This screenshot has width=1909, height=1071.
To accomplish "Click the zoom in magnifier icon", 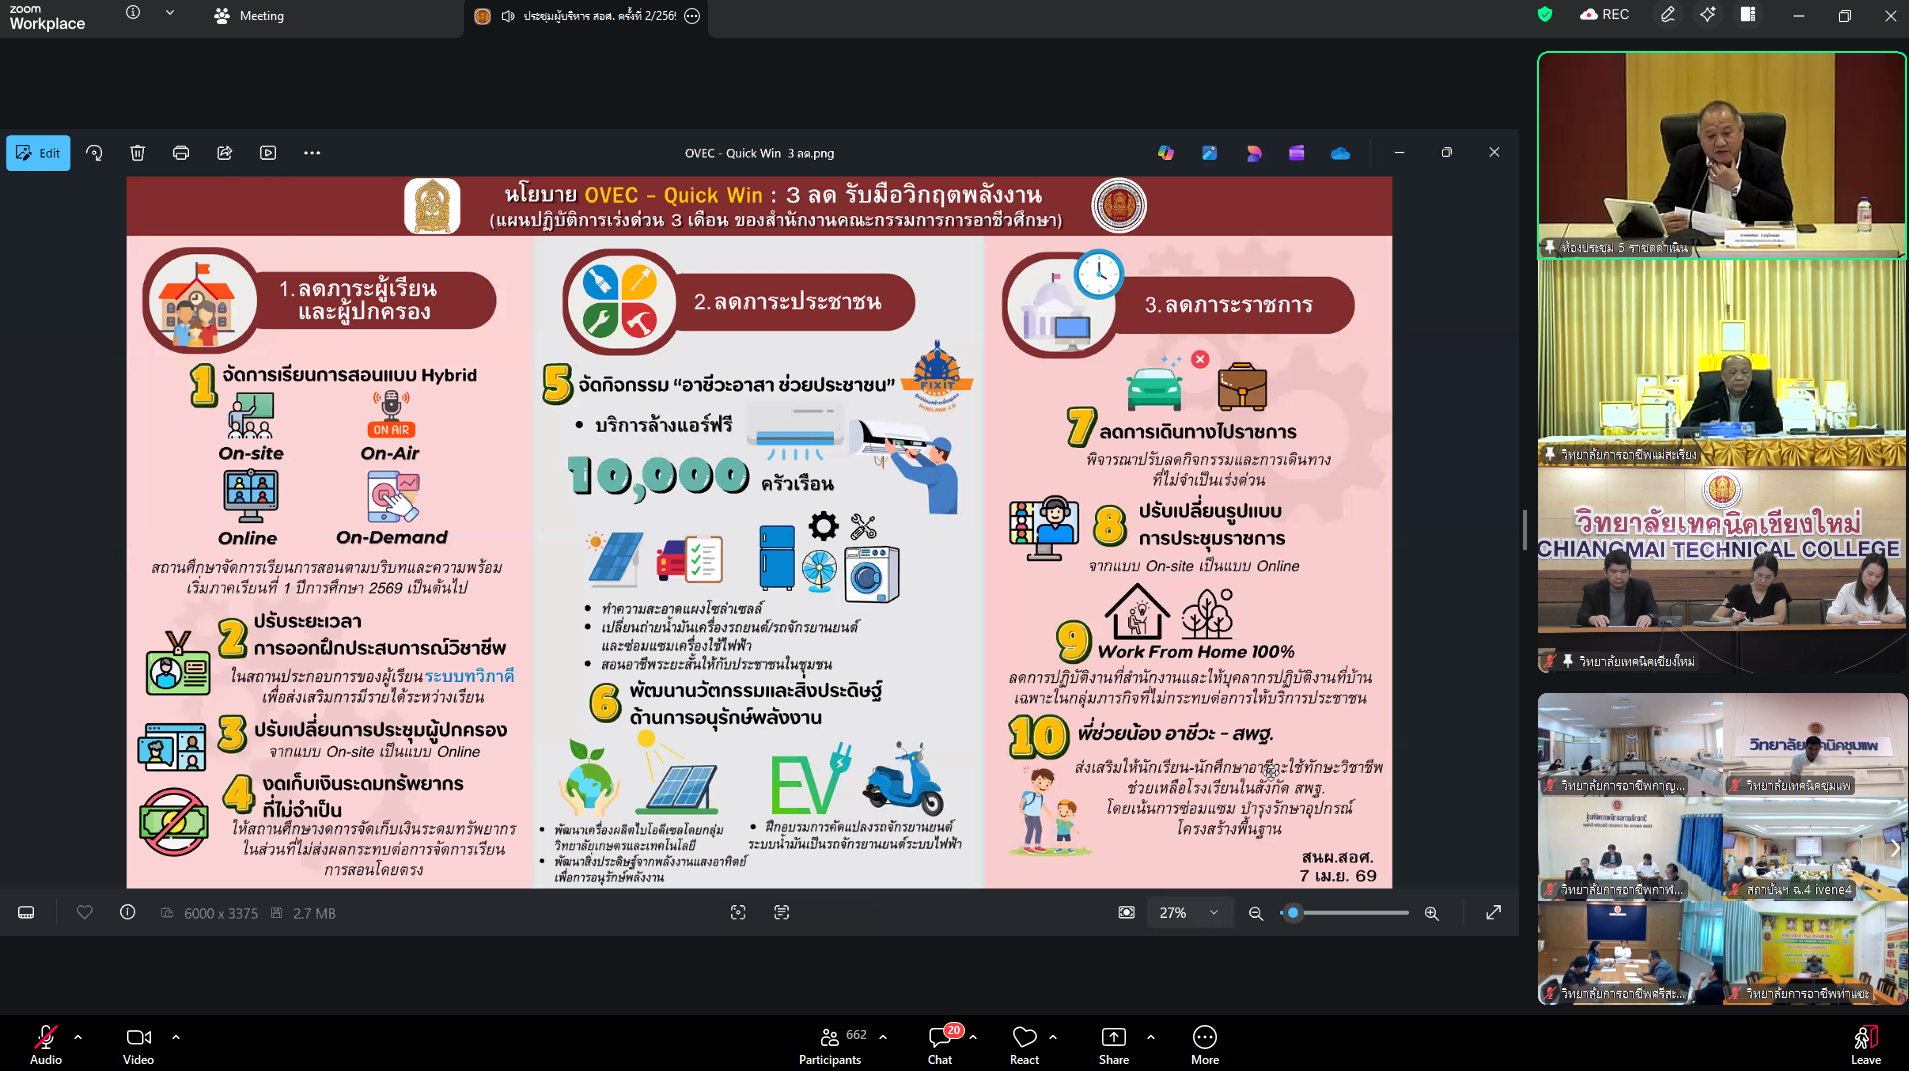I will click(x=1431, y=913).
